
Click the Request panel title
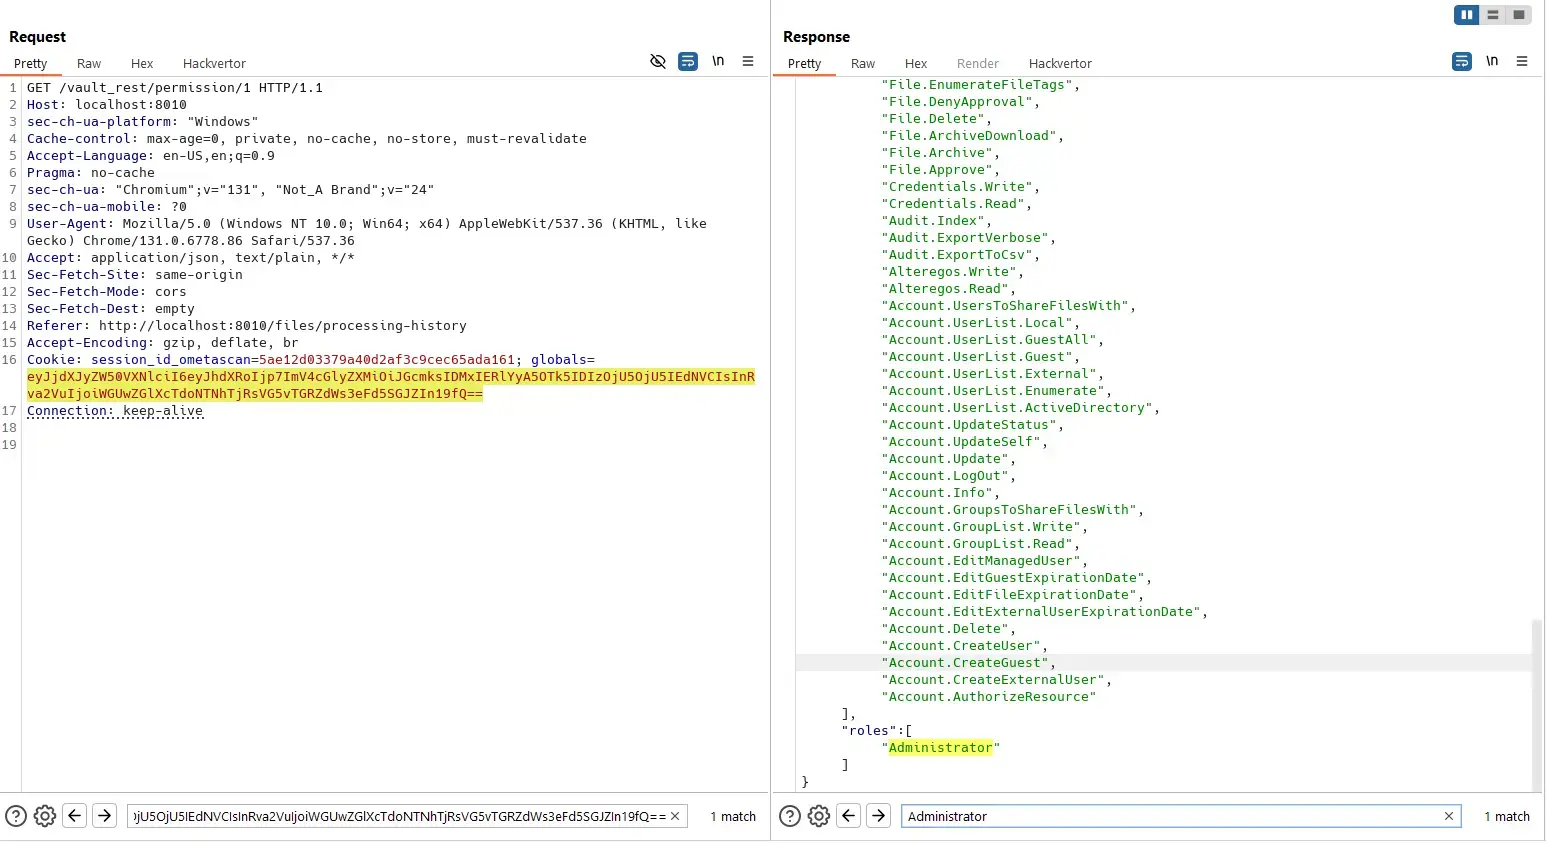click(x=37, y=37)
